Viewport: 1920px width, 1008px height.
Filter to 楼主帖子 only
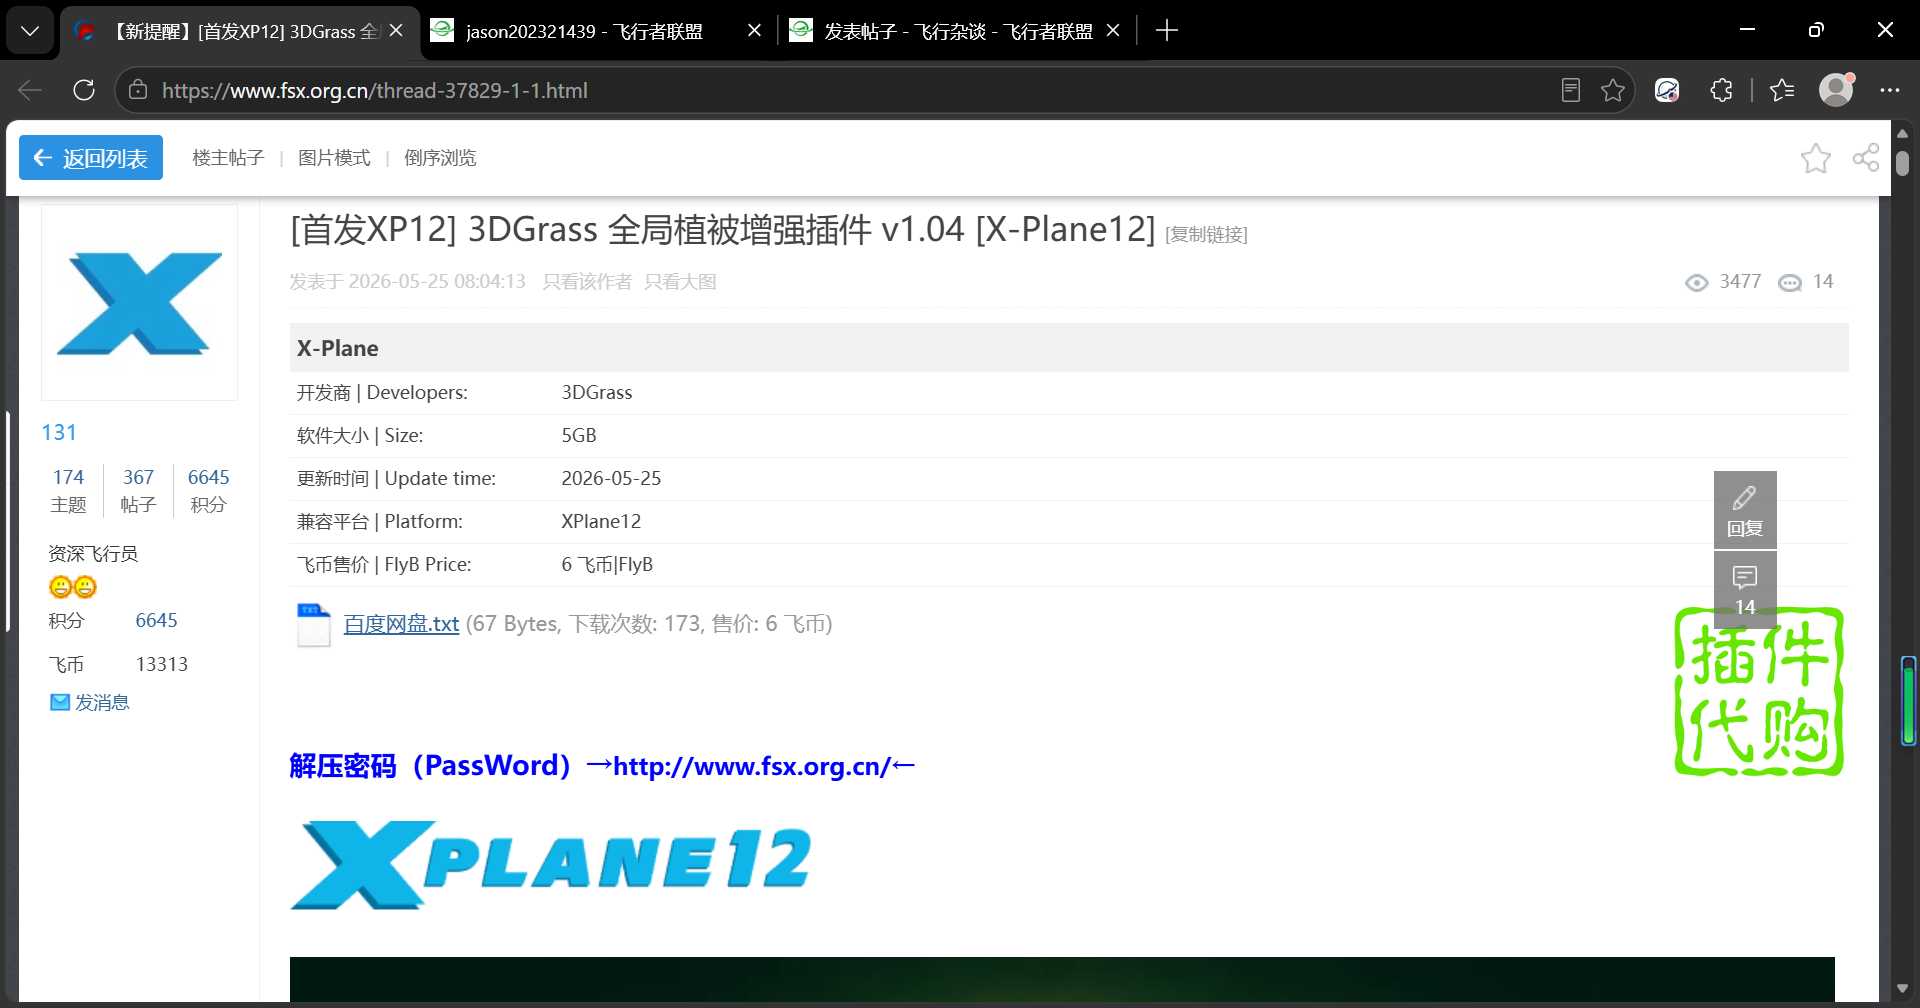tap(228, 158)
